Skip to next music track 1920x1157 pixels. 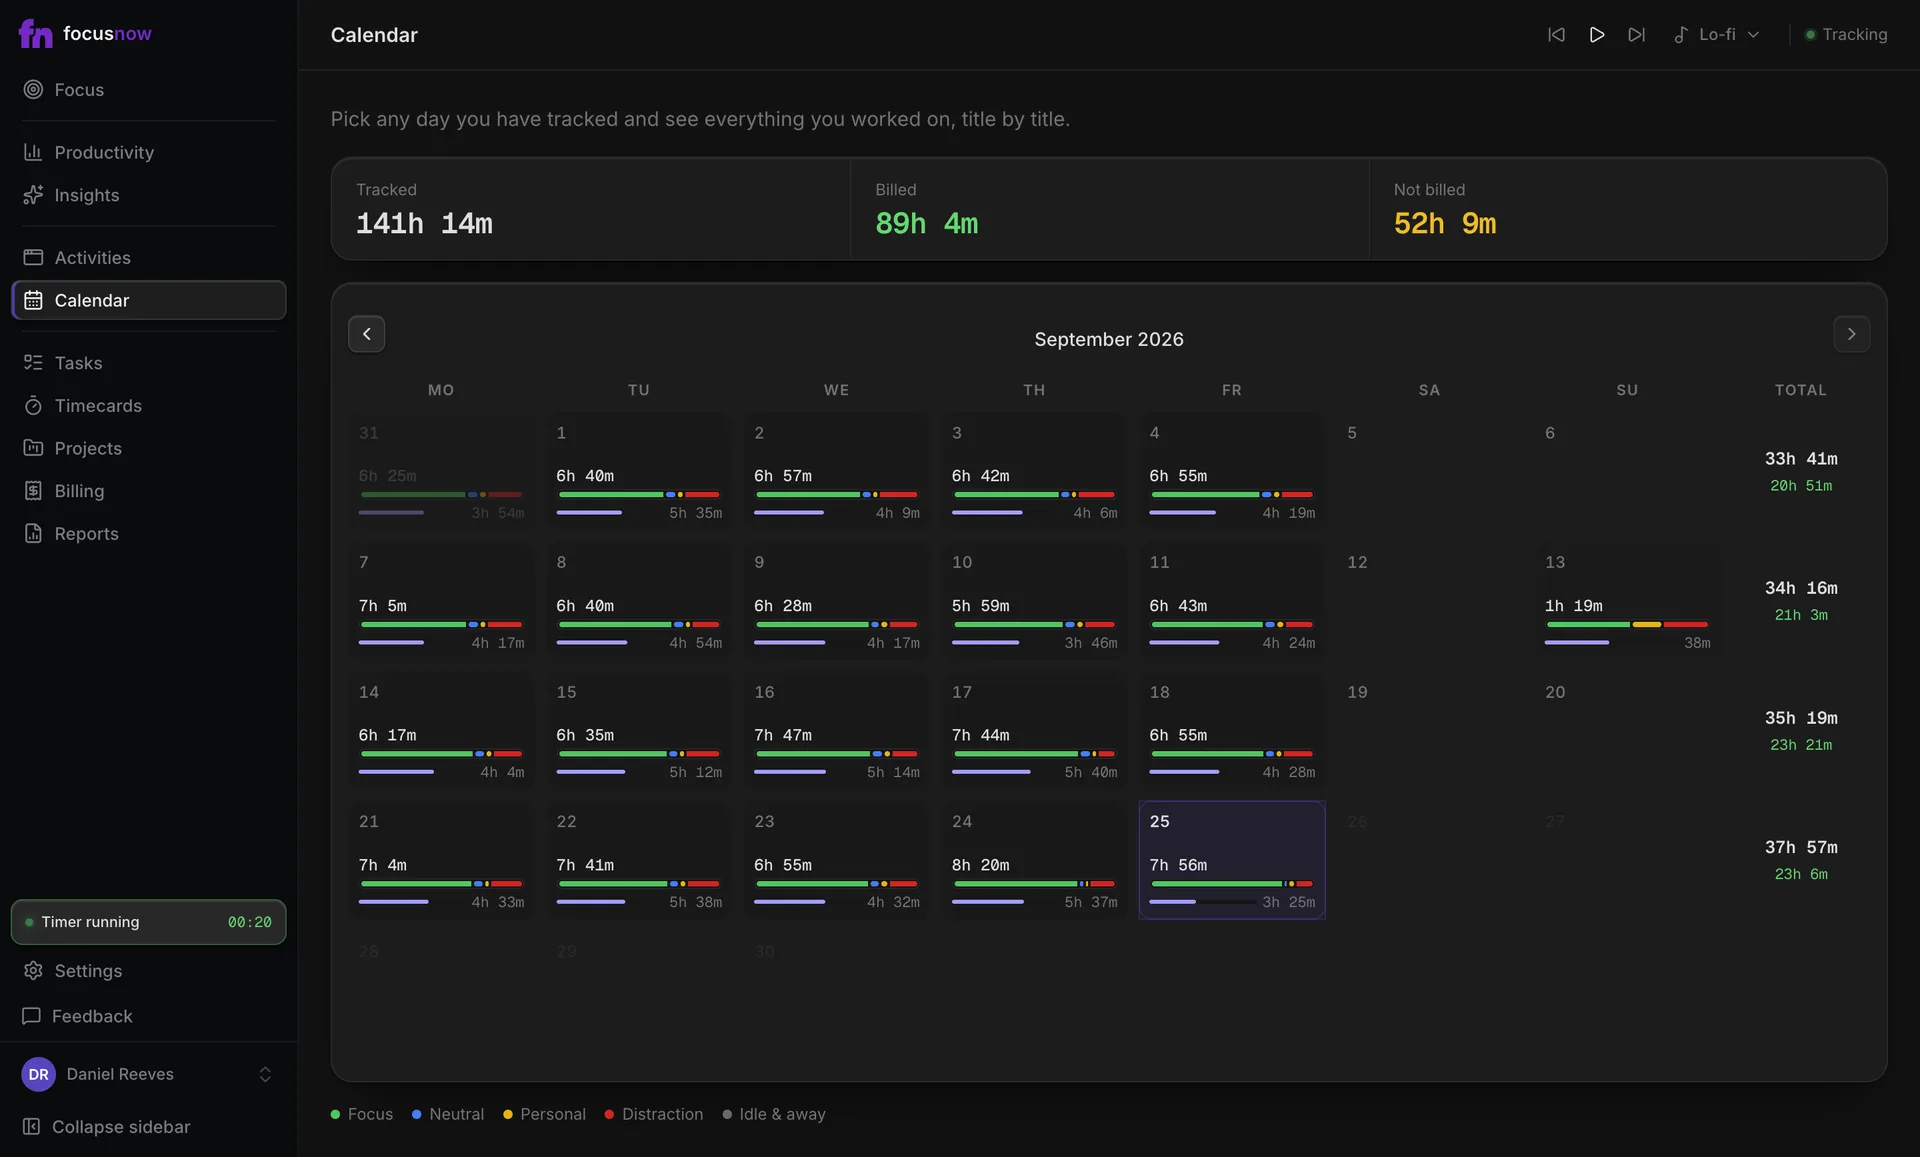click(x=1637, y=35)
